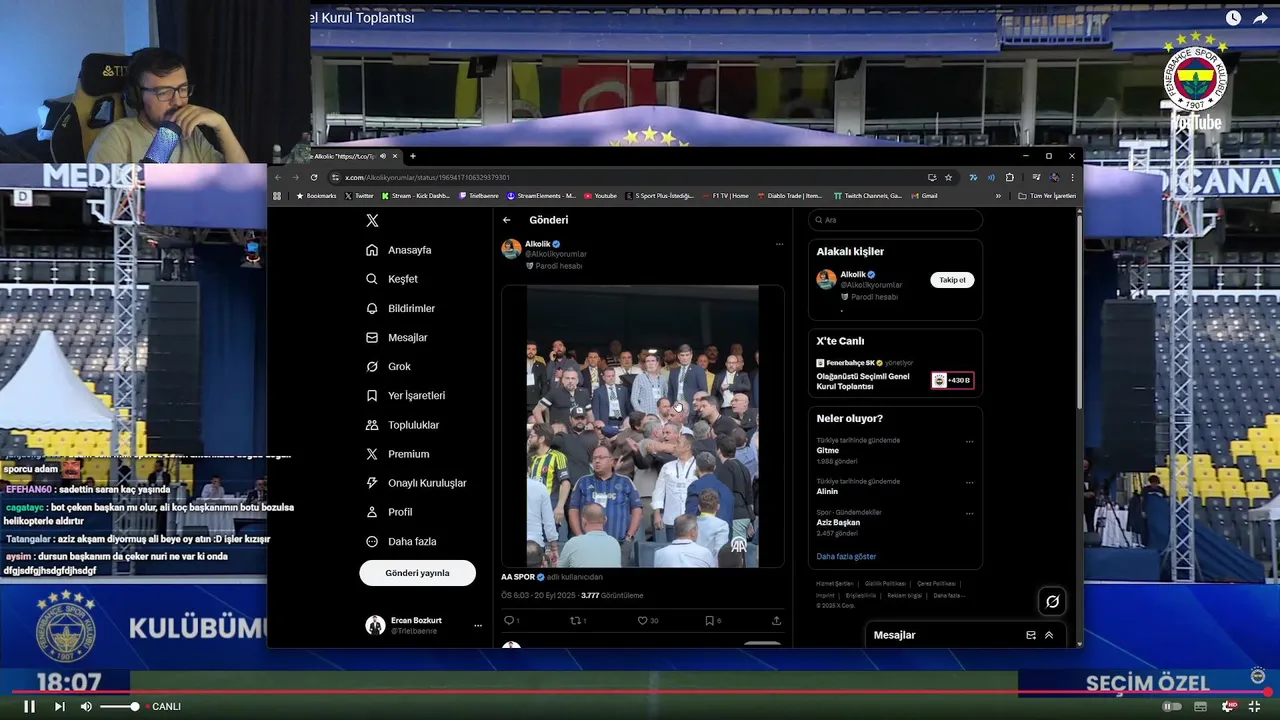
Task: Open options for the Gitme trend
Action: tap(969, 442)
